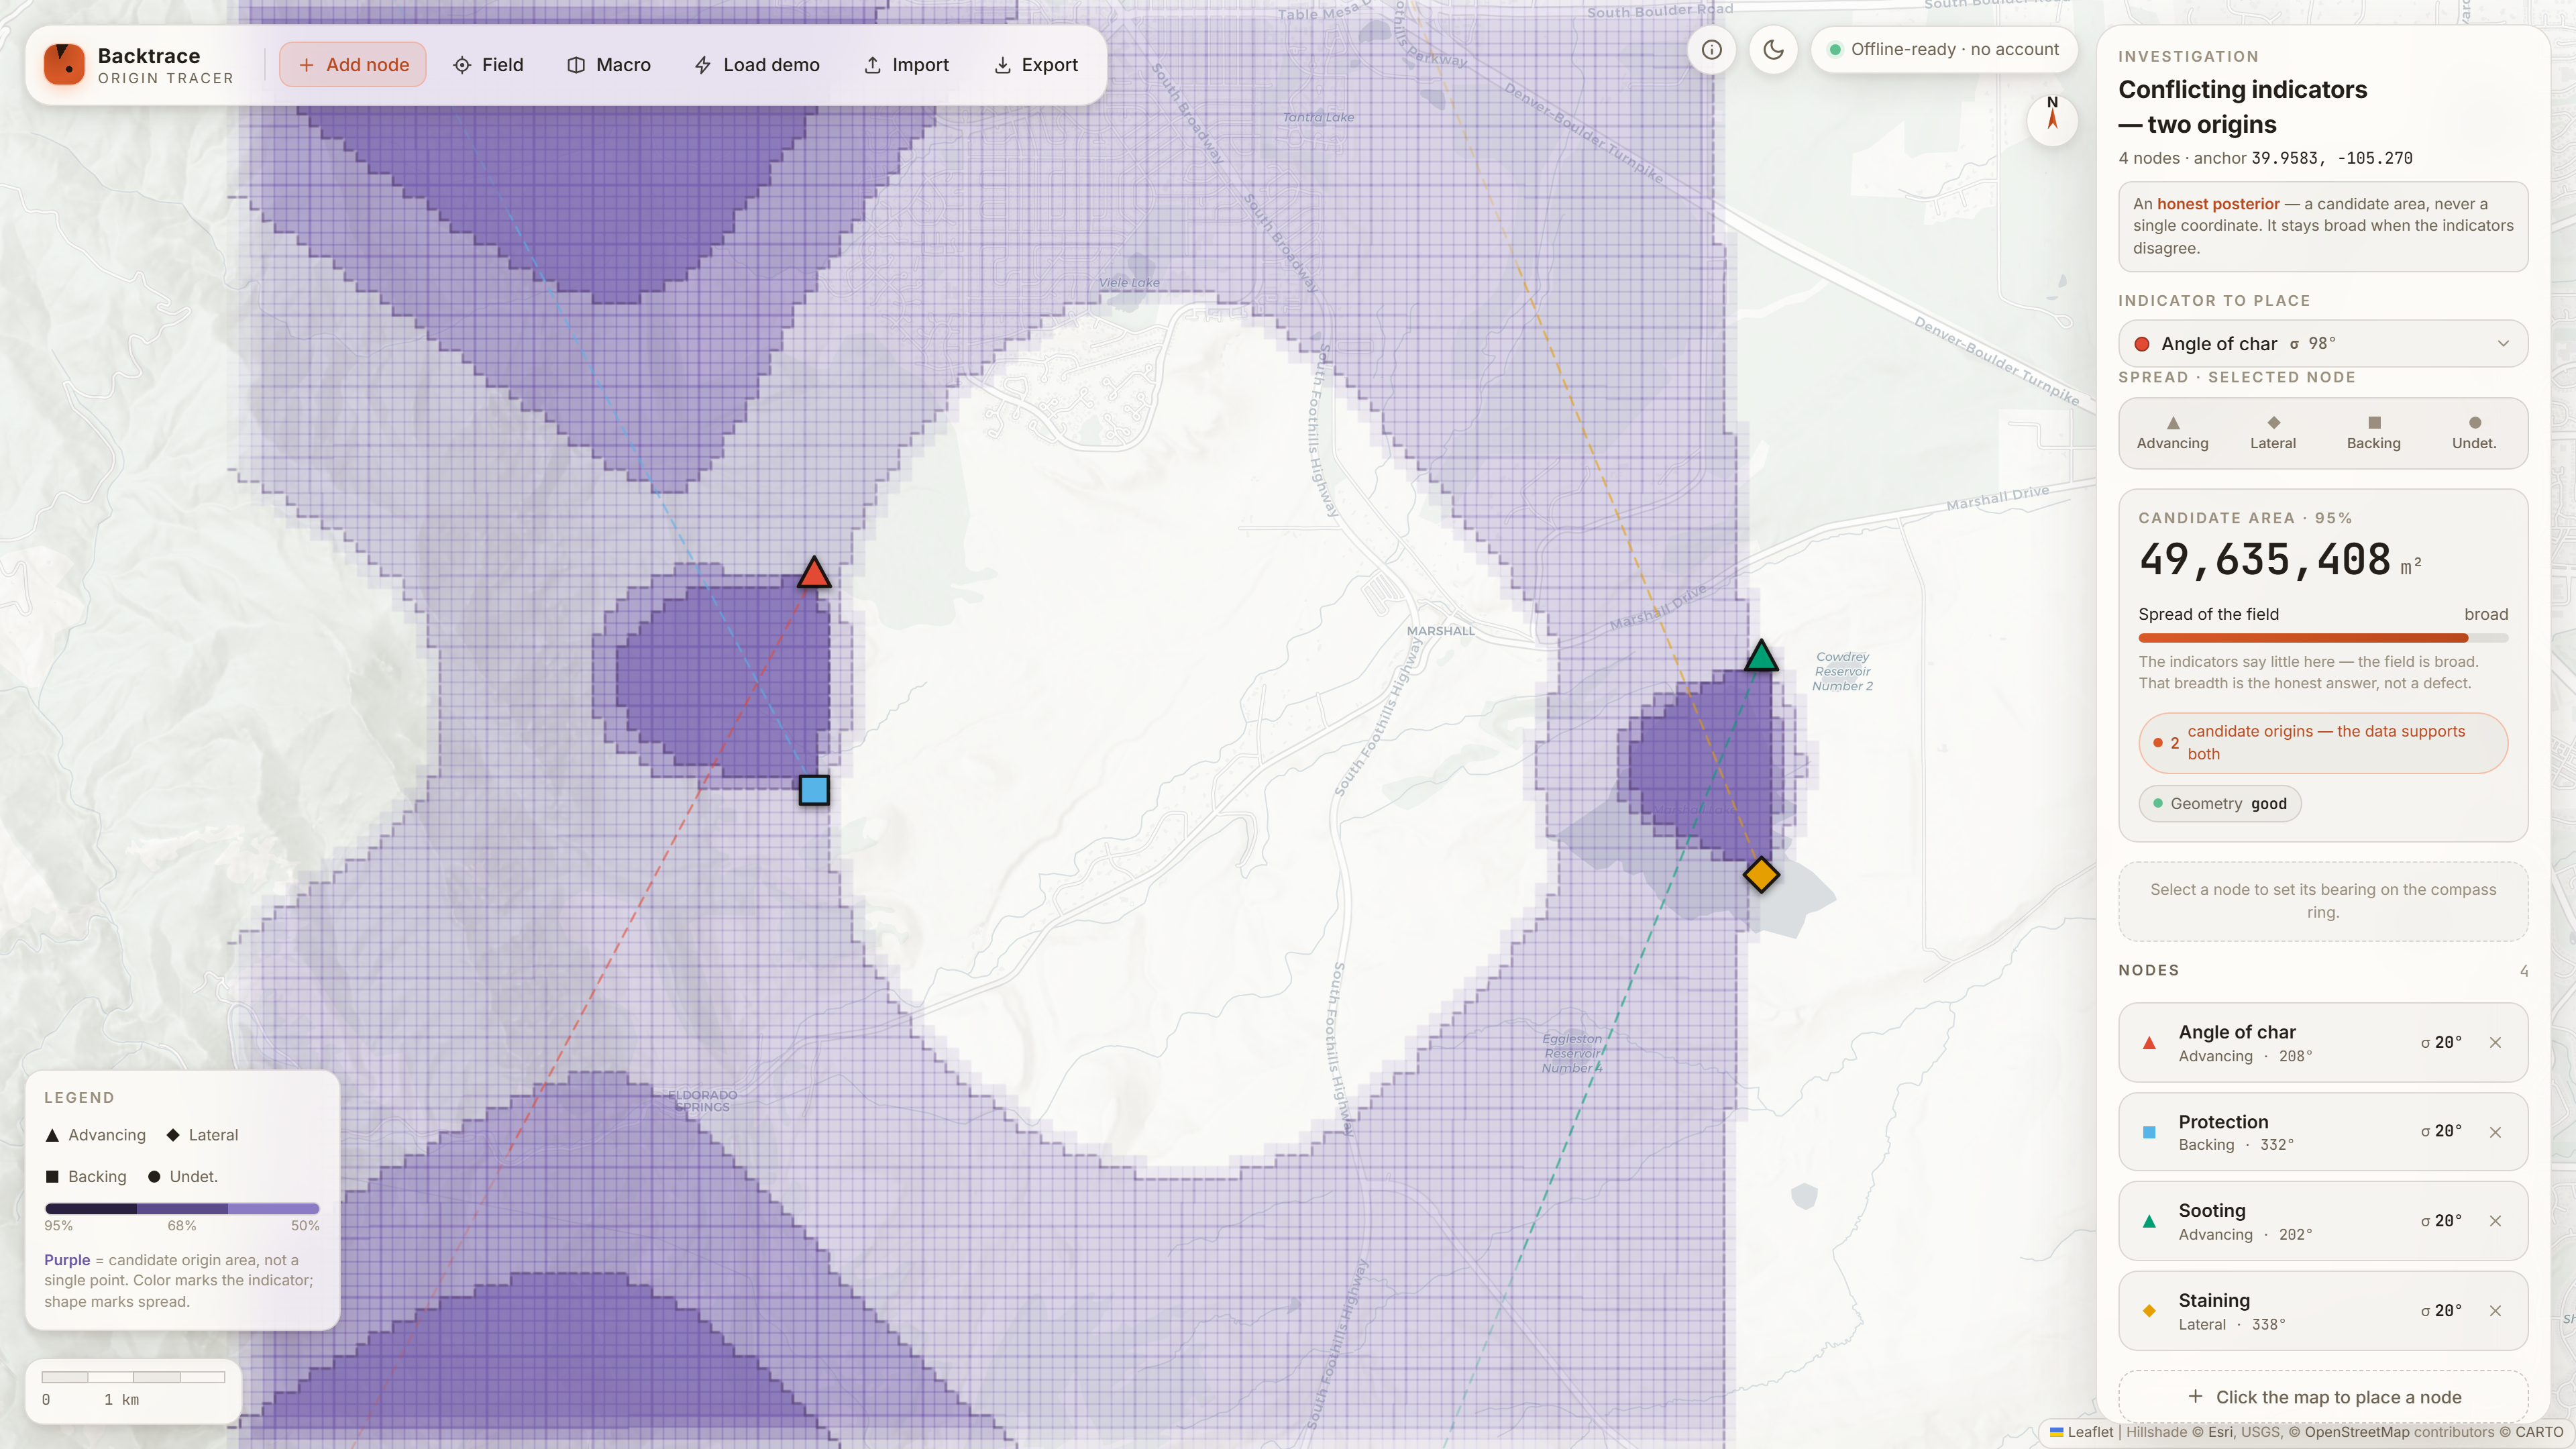Image resolution: width=2576 pixels, height=1449 pixels.
Task: Open the Field view
Action: pyautogui.click(x=488, y=65)
